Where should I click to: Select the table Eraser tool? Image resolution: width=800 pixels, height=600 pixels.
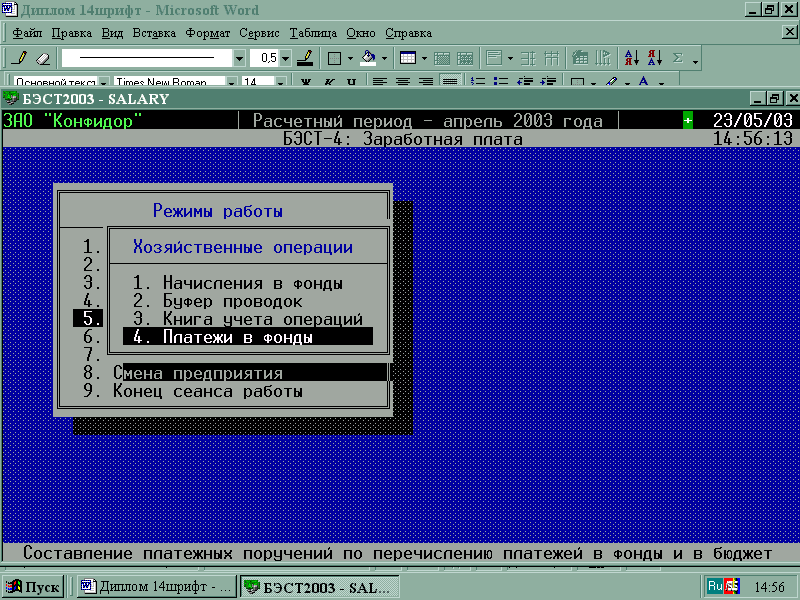43,58
